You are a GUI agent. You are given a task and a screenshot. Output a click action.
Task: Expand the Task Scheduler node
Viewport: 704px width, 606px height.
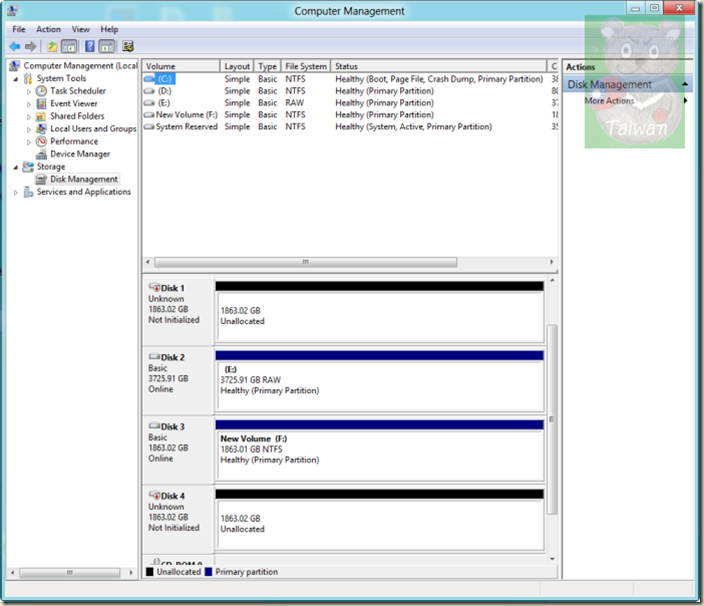tap(29, 92)
